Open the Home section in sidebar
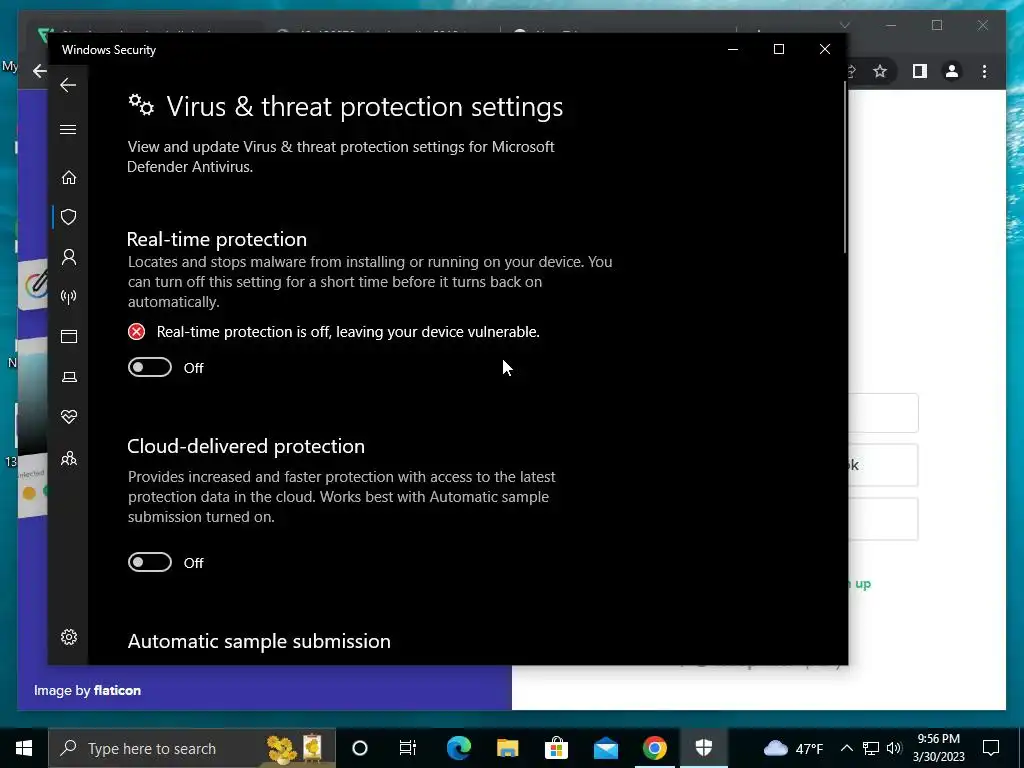Screen dimensions: 1024x768 click(x=69, y=178)
